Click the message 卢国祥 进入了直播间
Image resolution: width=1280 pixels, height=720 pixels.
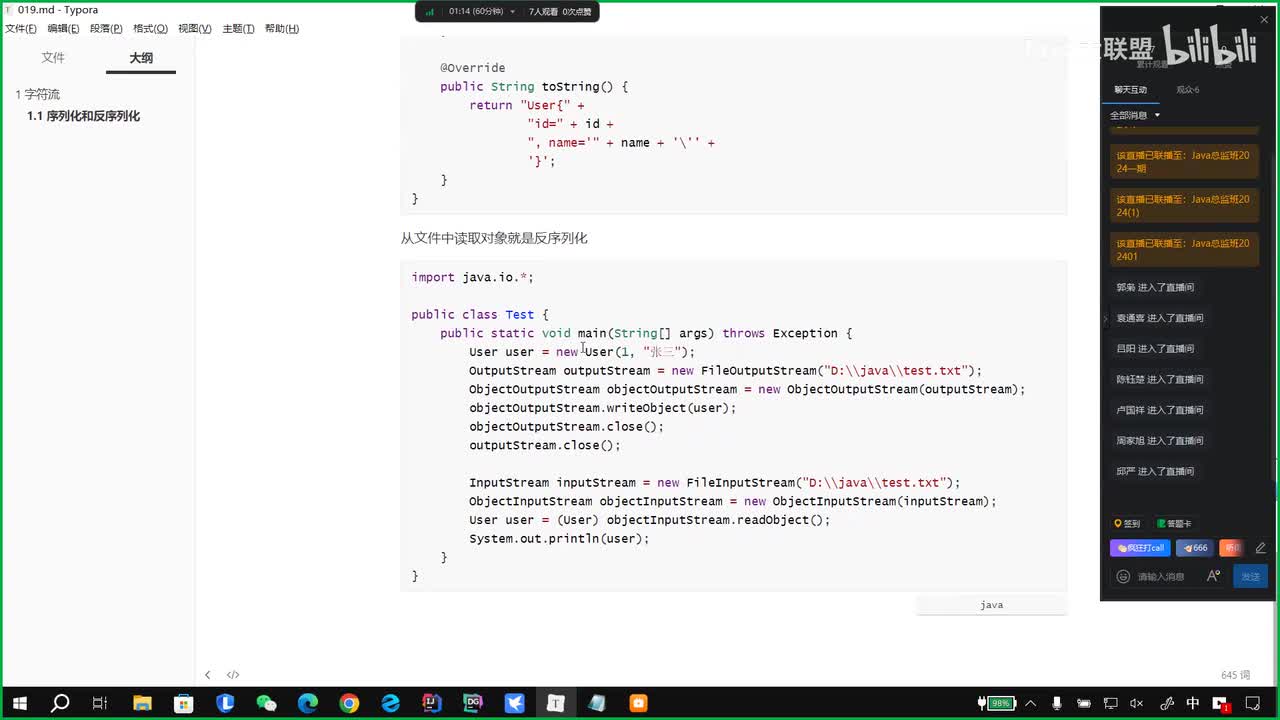click(1160, 410)
